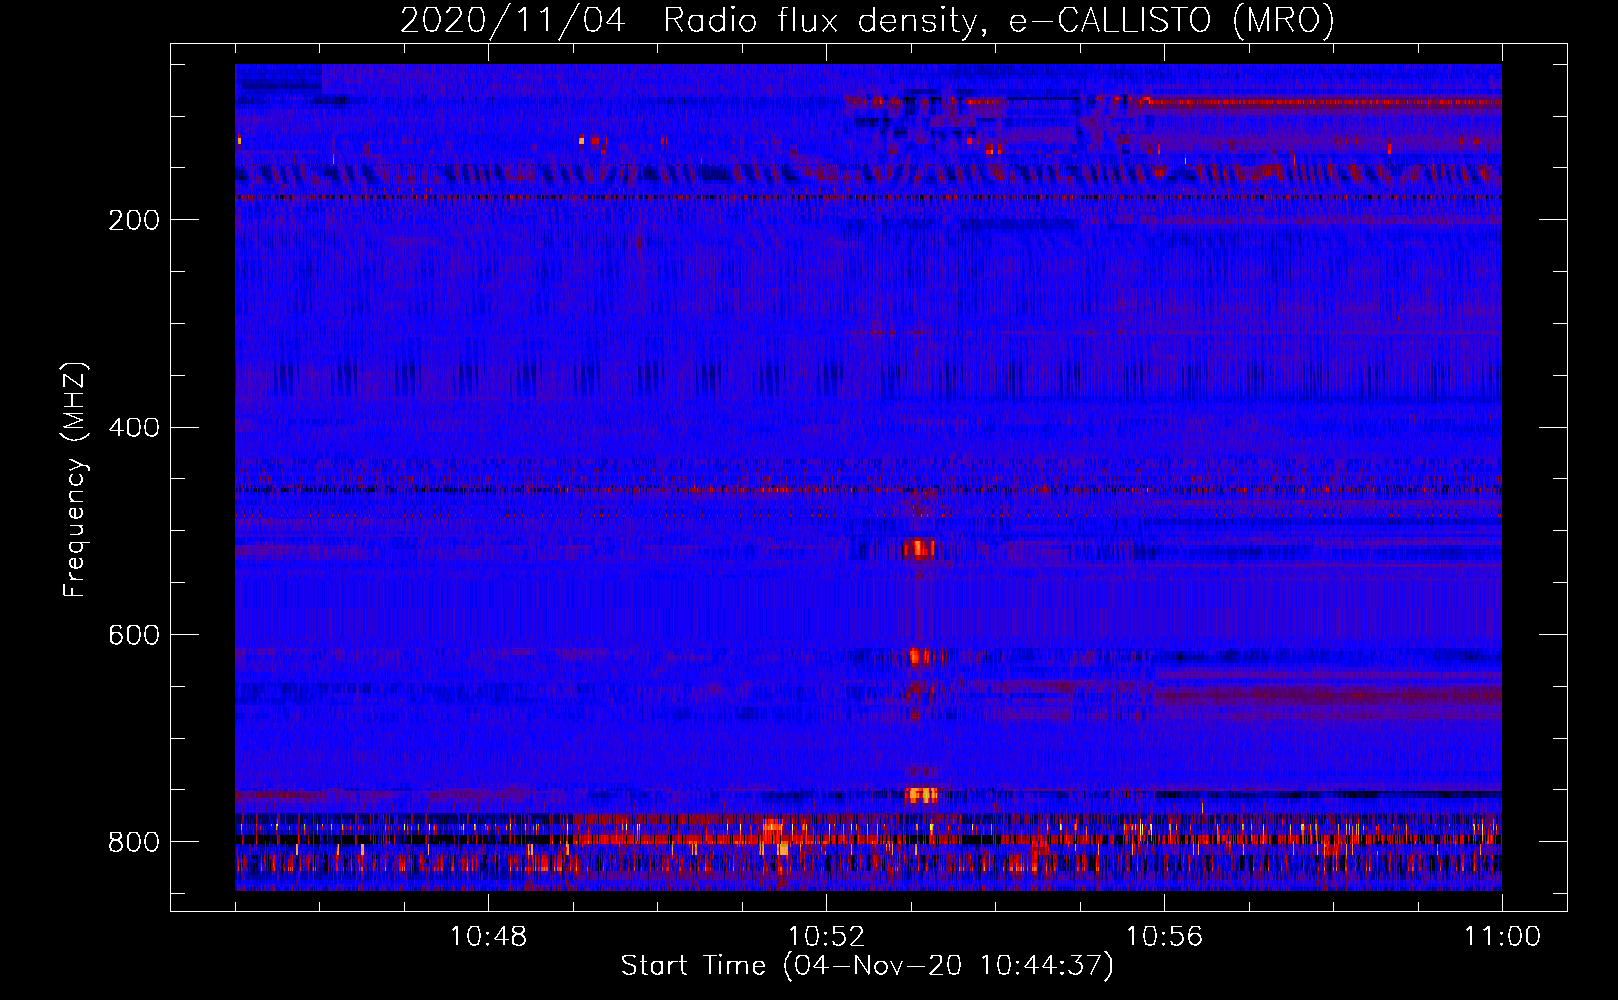
Task: Click the bright burst near 620 MHz at 10:53
Action: (x=920, y=657)
